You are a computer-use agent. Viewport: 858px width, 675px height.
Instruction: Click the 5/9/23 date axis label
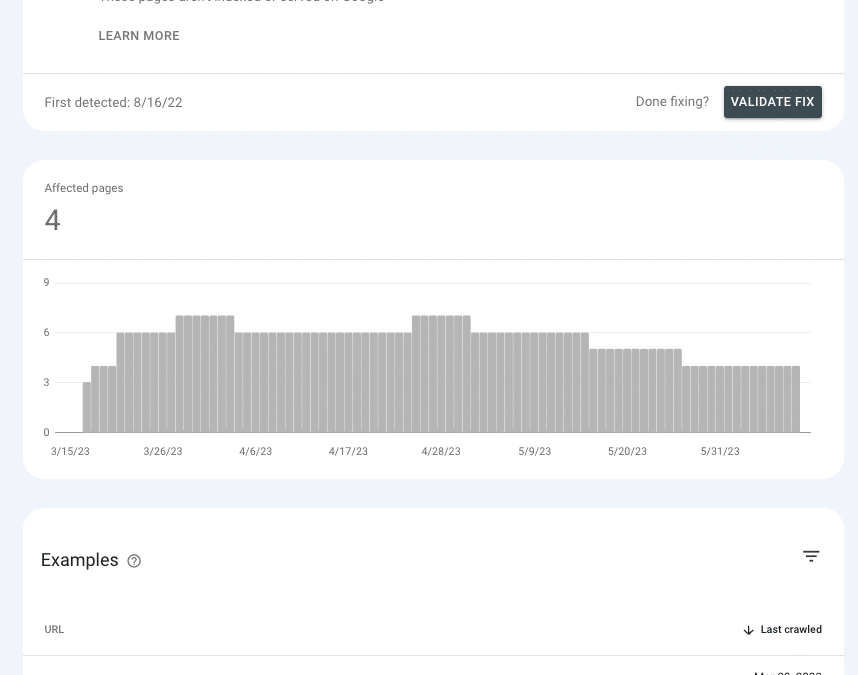pos(535,451)
